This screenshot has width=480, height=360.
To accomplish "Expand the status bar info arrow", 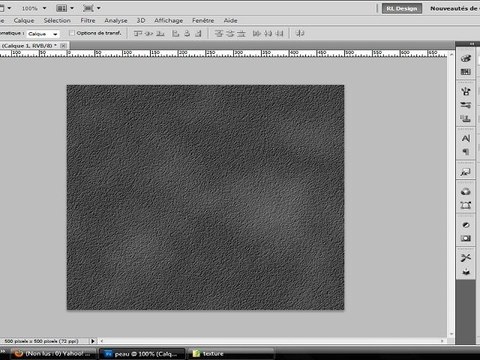I will [93, 341].
